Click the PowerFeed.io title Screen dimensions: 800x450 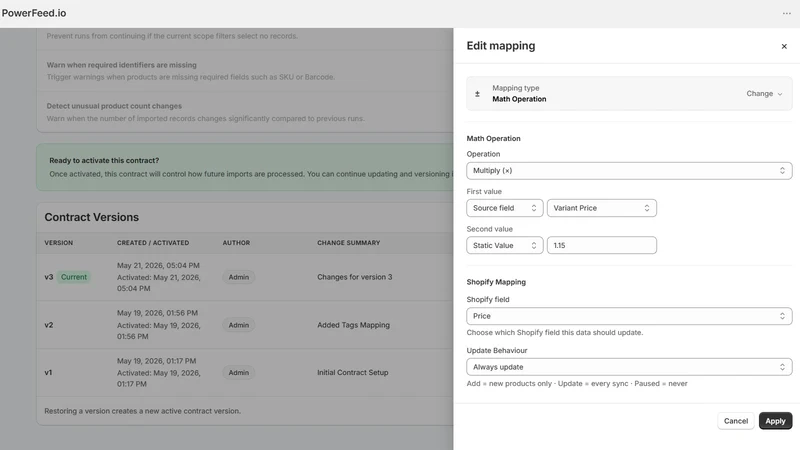click(x=34, y=13)
